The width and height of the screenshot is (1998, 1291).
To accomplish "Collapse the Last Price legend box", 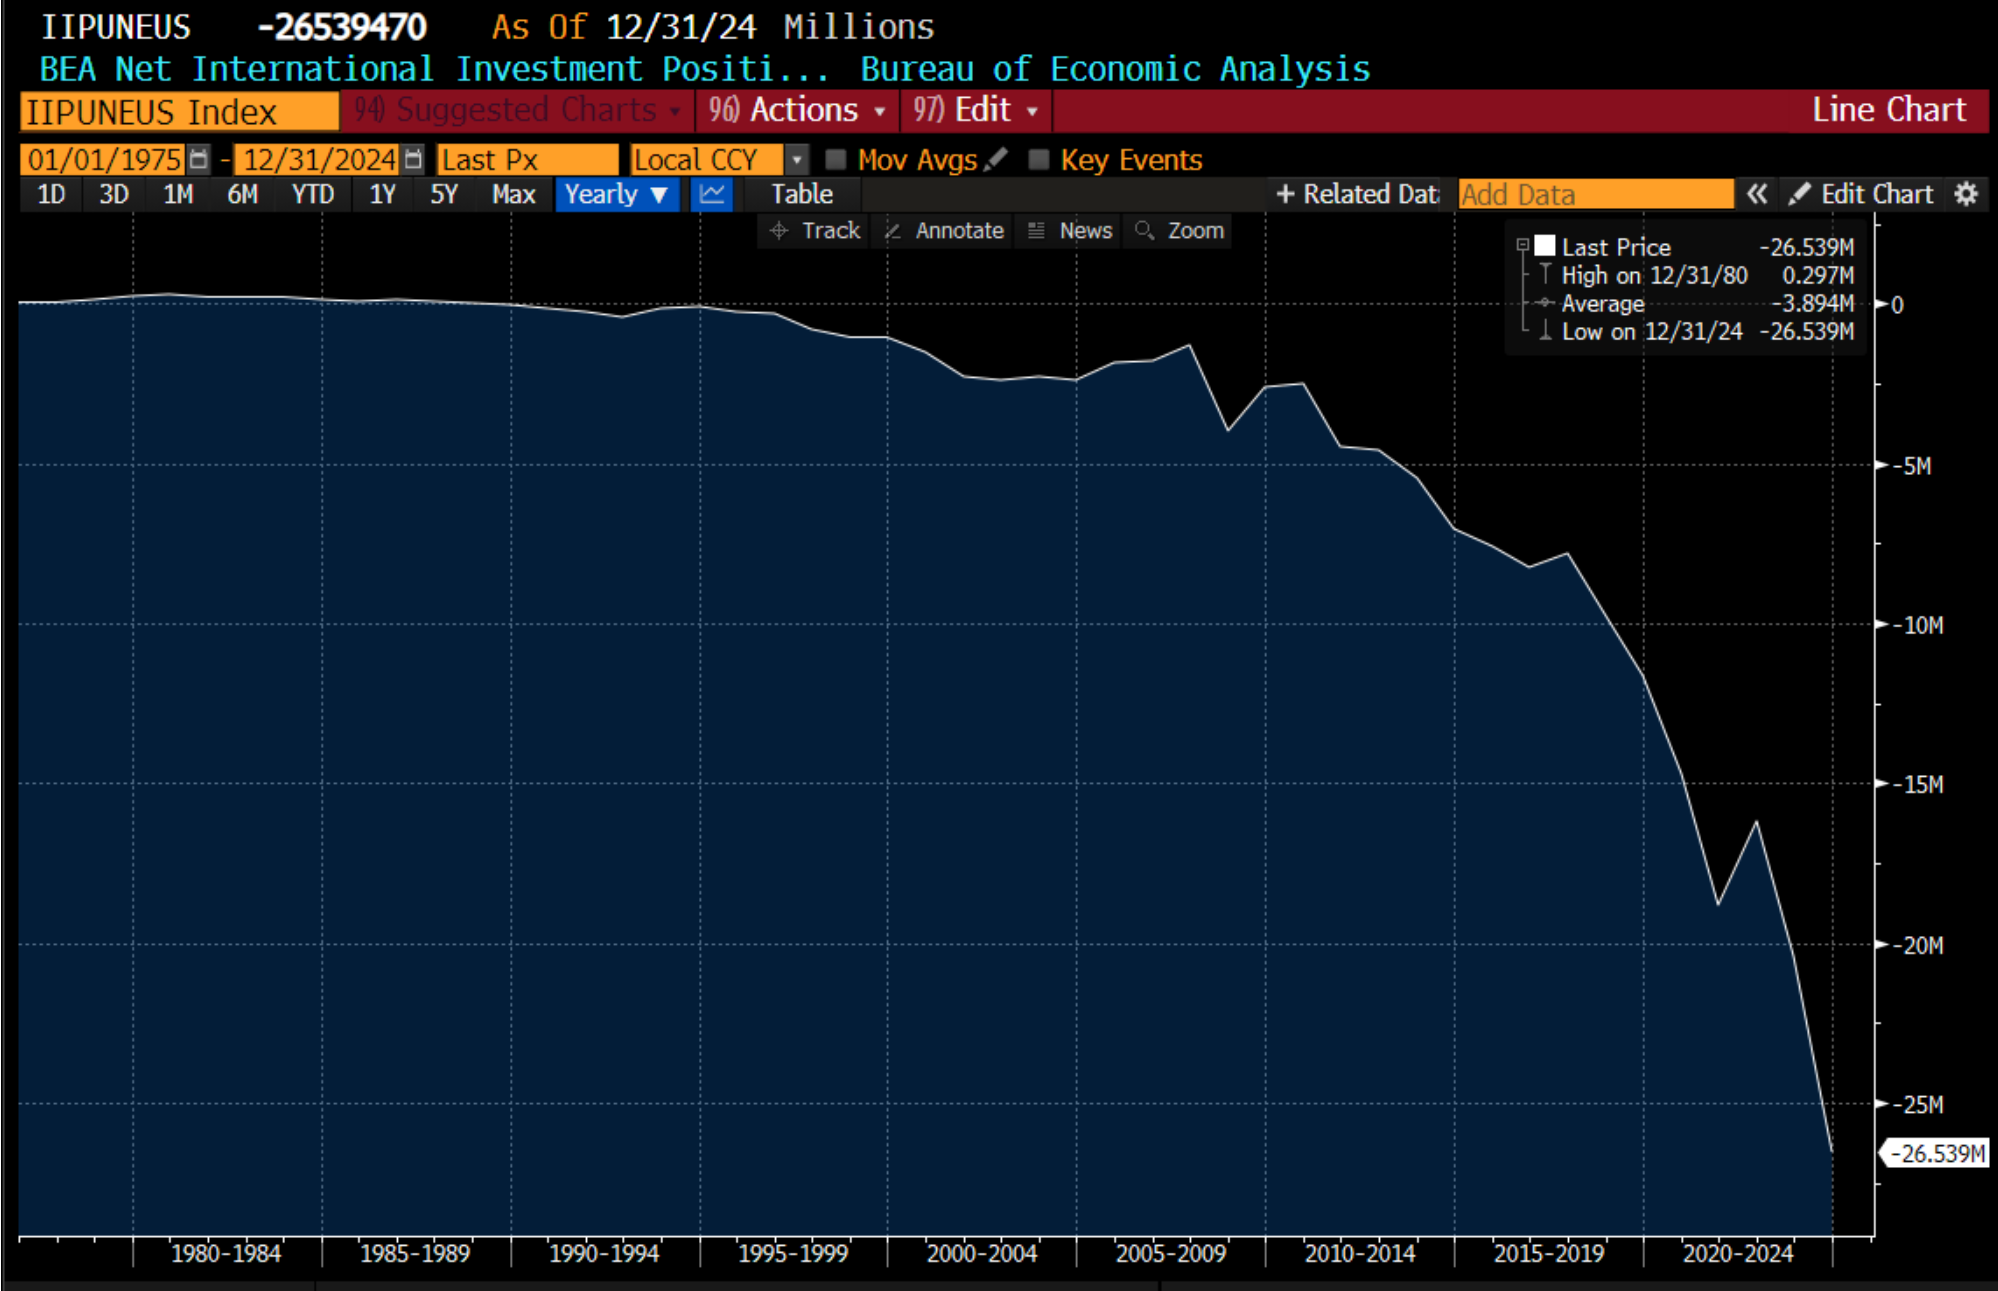I will pyautogui.click(x=1522, y=245).
